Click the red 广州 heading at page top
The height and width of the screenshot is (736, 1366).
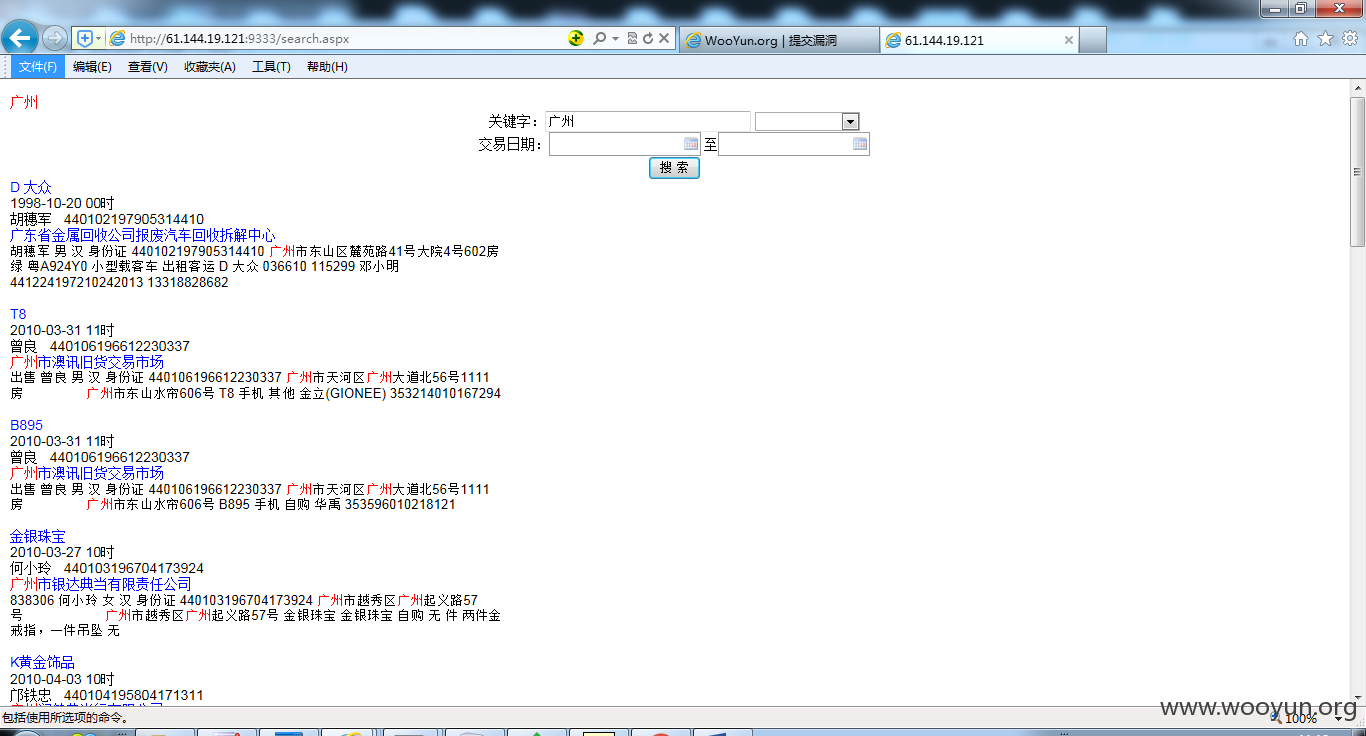(24, 102)
